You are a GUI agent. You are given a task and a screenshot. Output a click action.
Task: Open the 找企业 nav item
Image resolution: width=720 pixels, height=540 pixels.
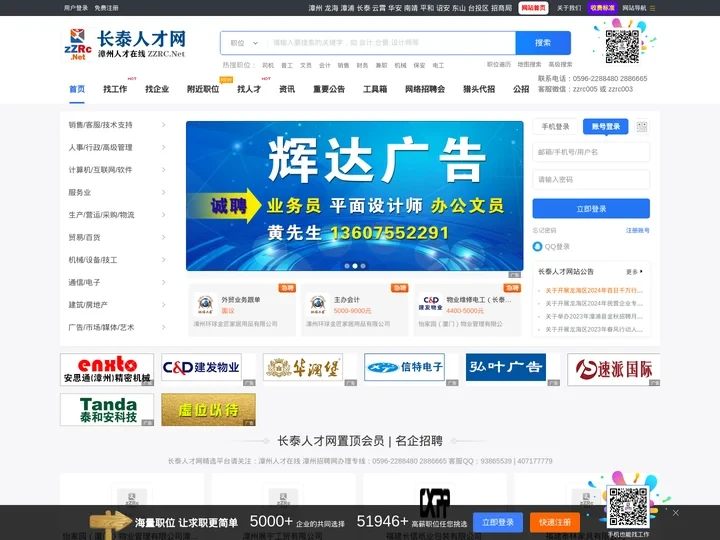tap(157, 89)
